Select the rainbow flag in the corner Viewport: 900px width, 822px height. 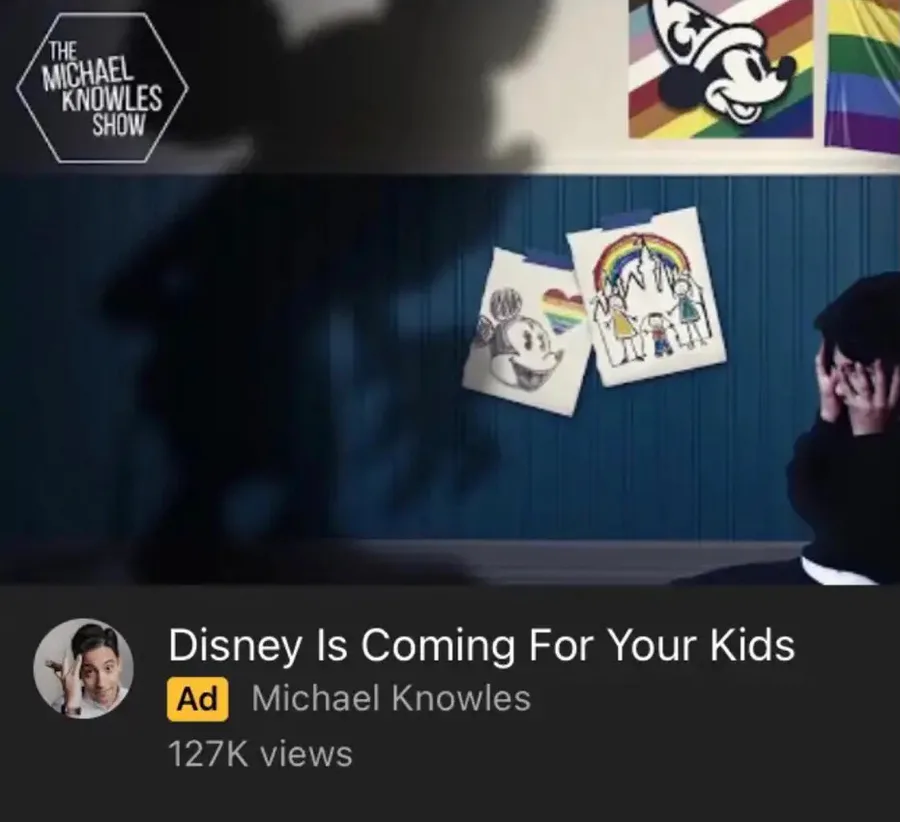[863, 75]
